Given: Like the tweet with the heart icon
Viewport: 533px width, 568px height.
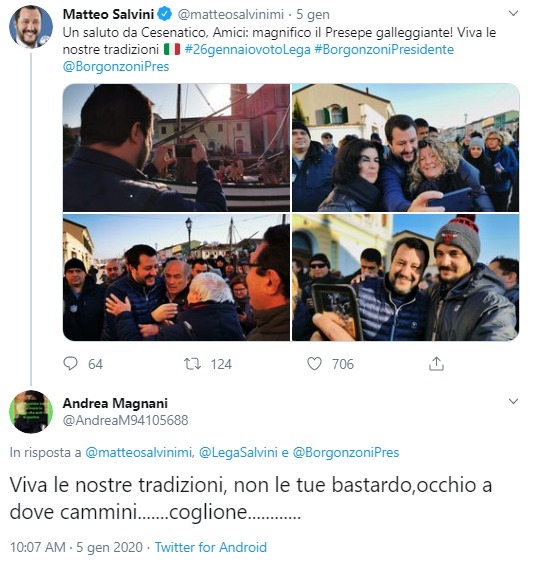Looking at the screenshot, I should (x=314, y=364).
